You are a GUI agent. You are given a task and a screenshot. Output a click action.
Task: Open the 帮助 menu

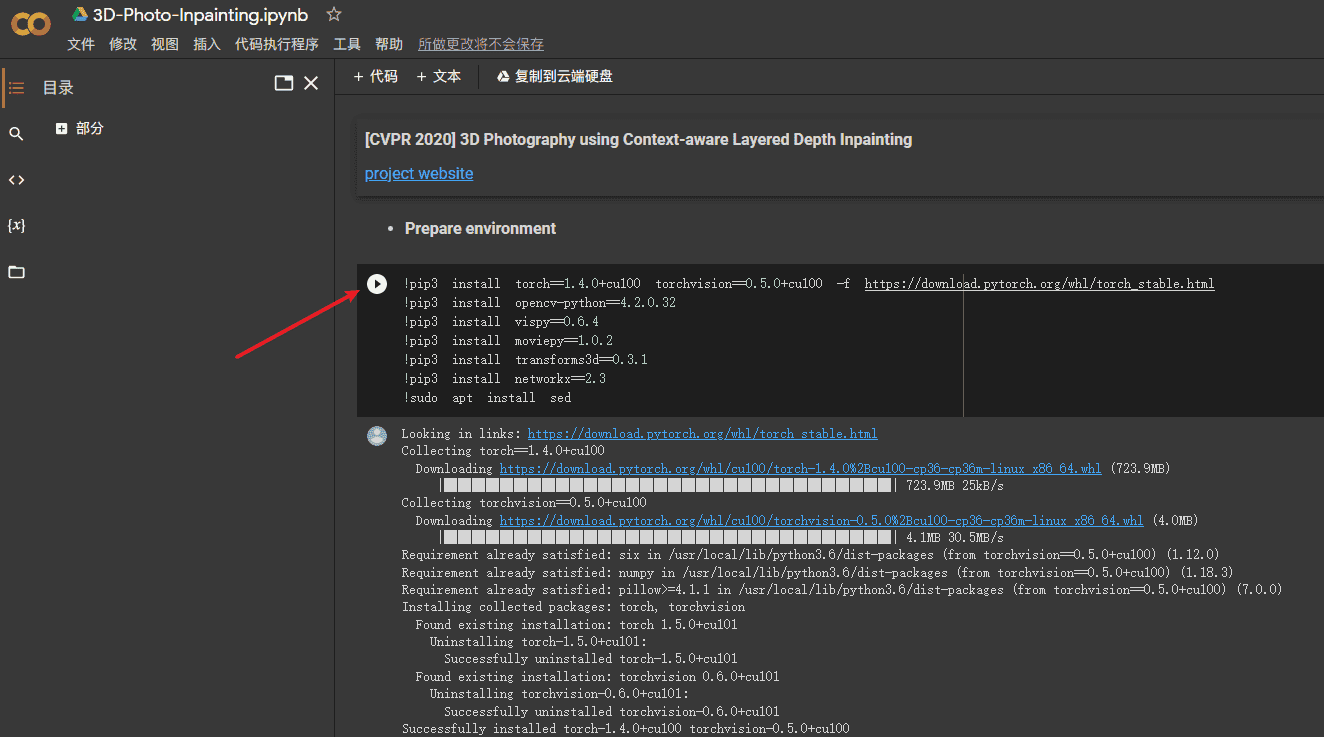pos(389,44)
